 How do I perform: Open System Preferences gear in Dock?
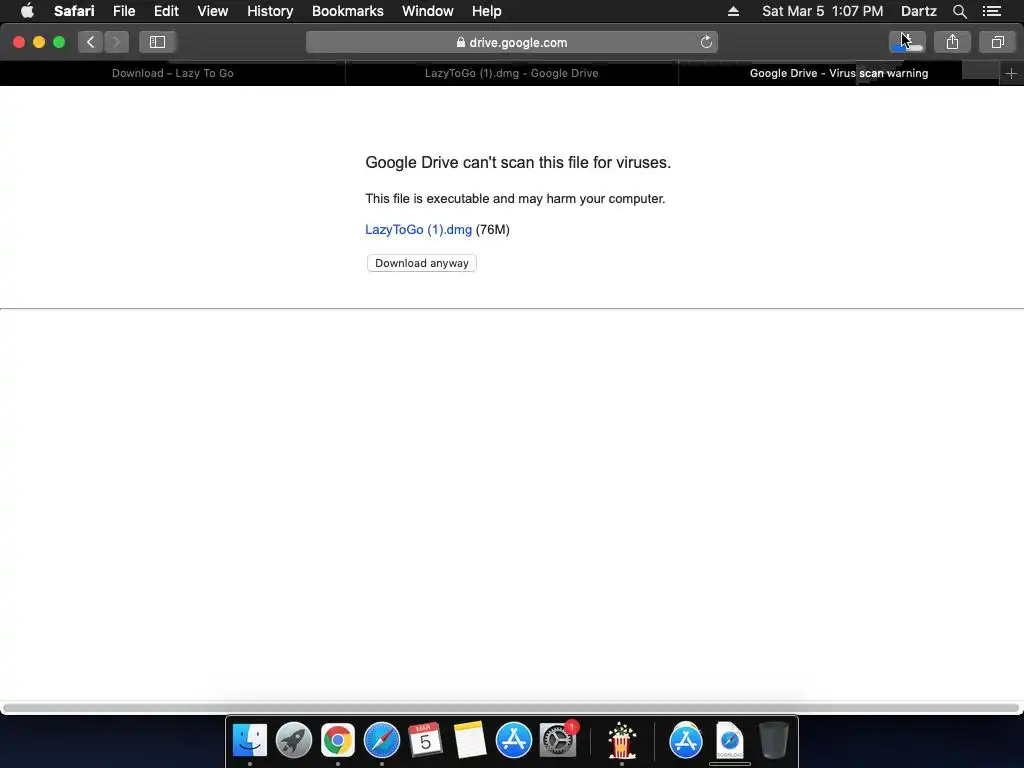tap(558, 741)
